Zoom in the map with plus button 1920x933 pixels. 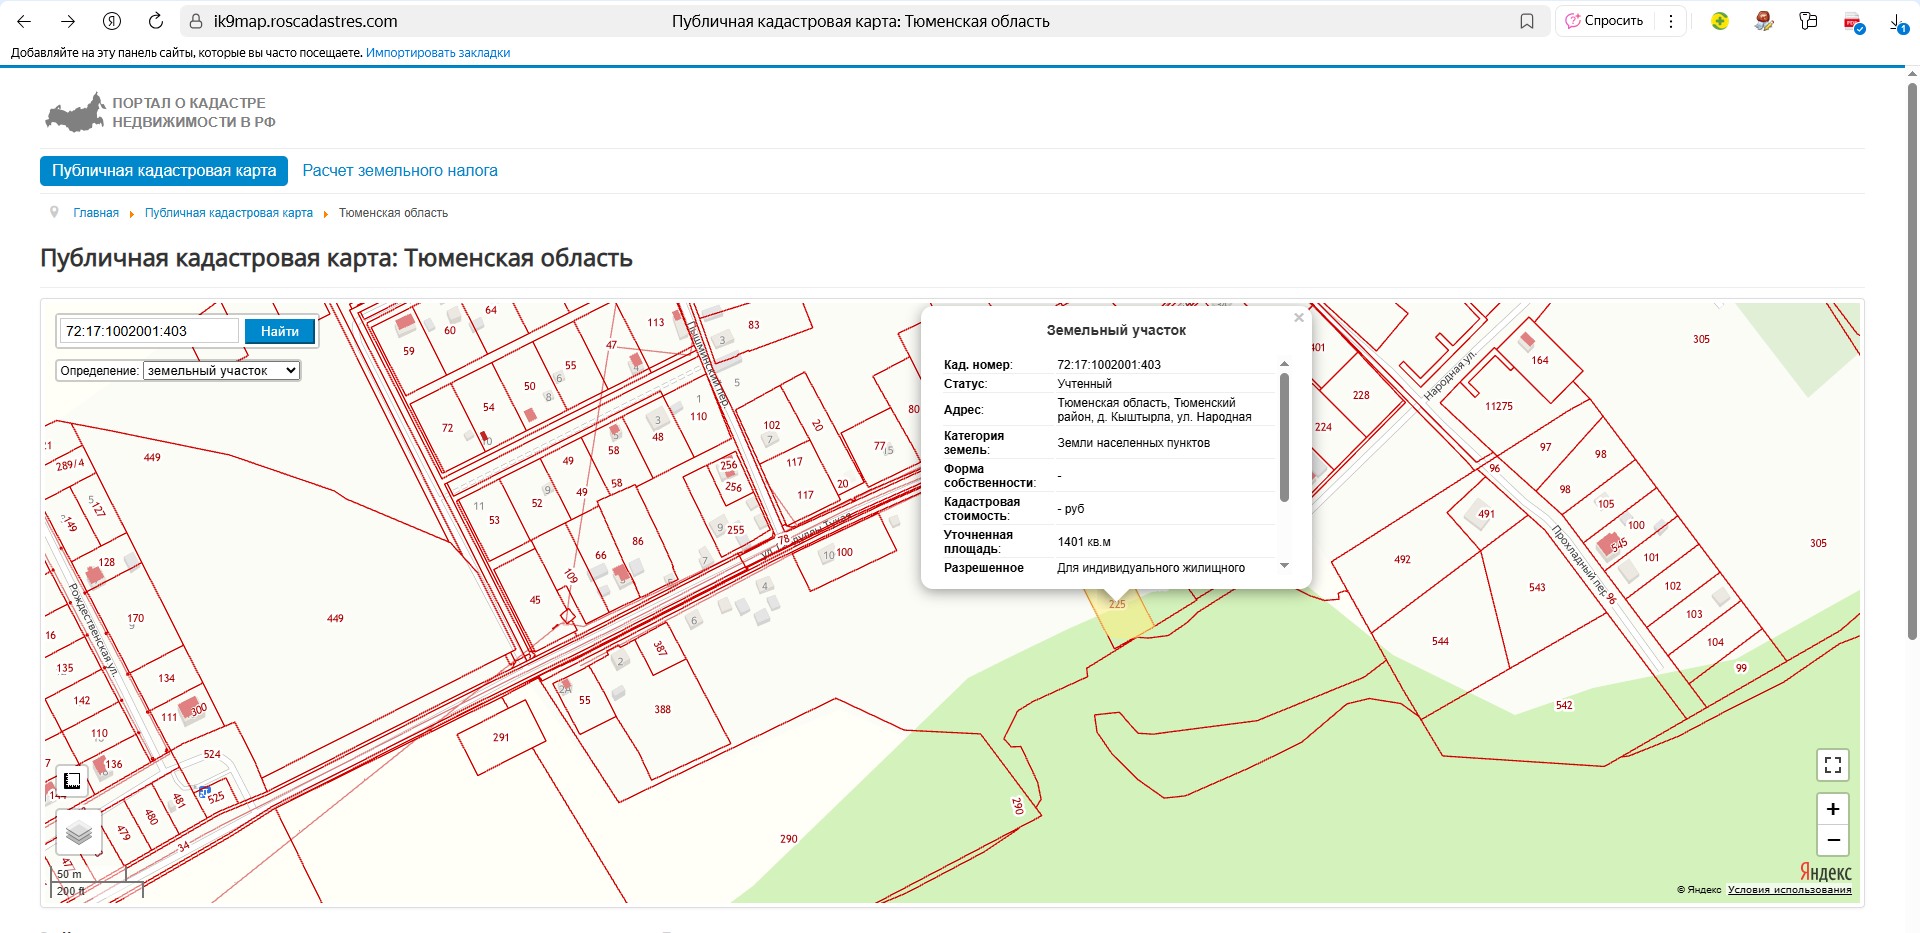point(1832,809)
